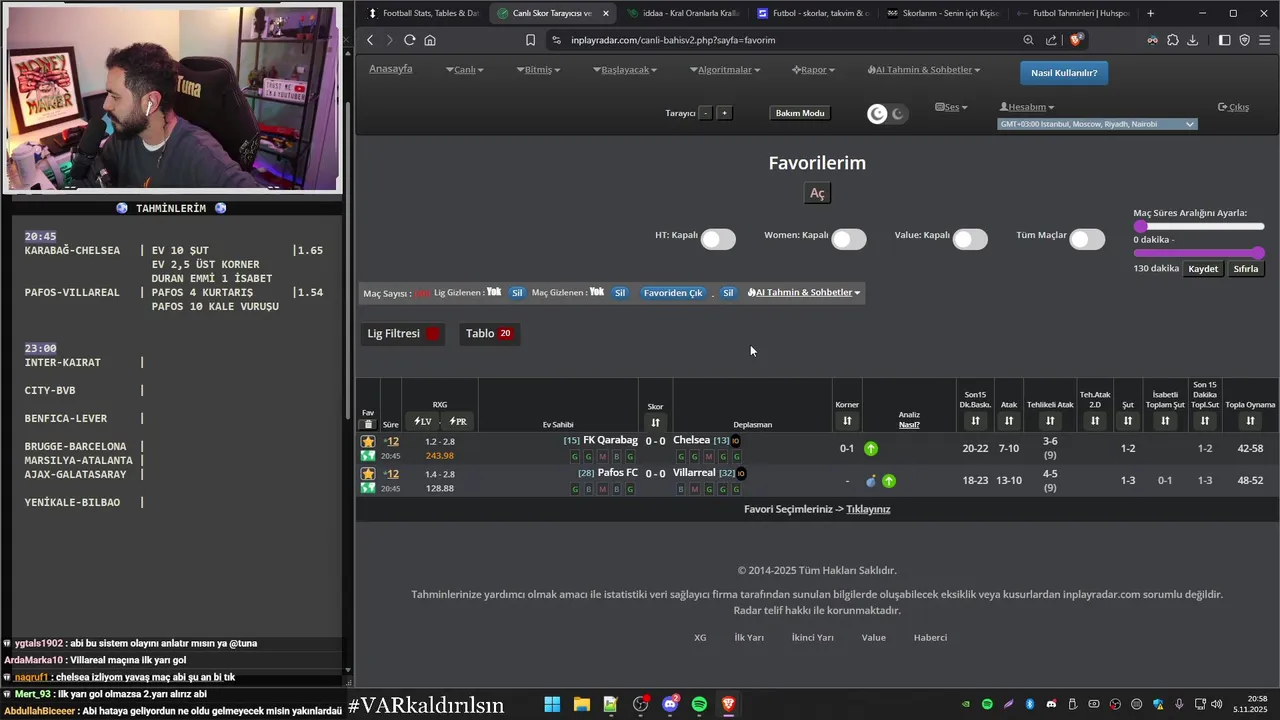
Task: Open Spotify from the taskbar
Action: click(x=699, y=704)
